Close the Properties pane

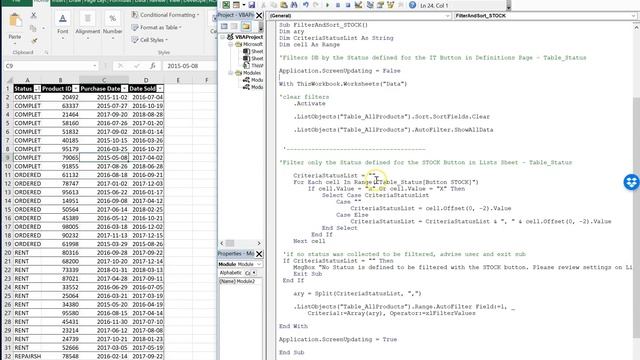(259, 253)
